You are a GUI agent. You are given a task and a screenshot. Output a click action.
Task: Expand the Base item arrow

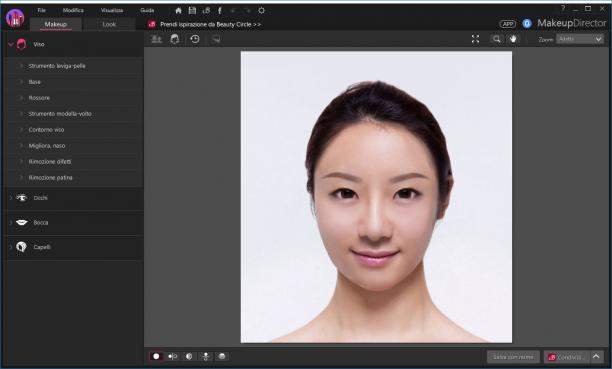[x=21, y=82]
